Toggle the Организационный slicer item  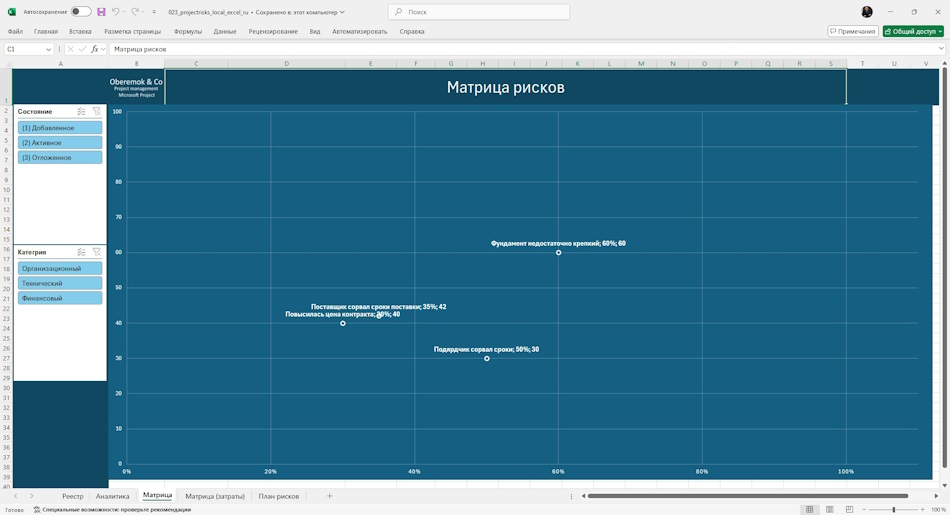[x=60, y=268]
